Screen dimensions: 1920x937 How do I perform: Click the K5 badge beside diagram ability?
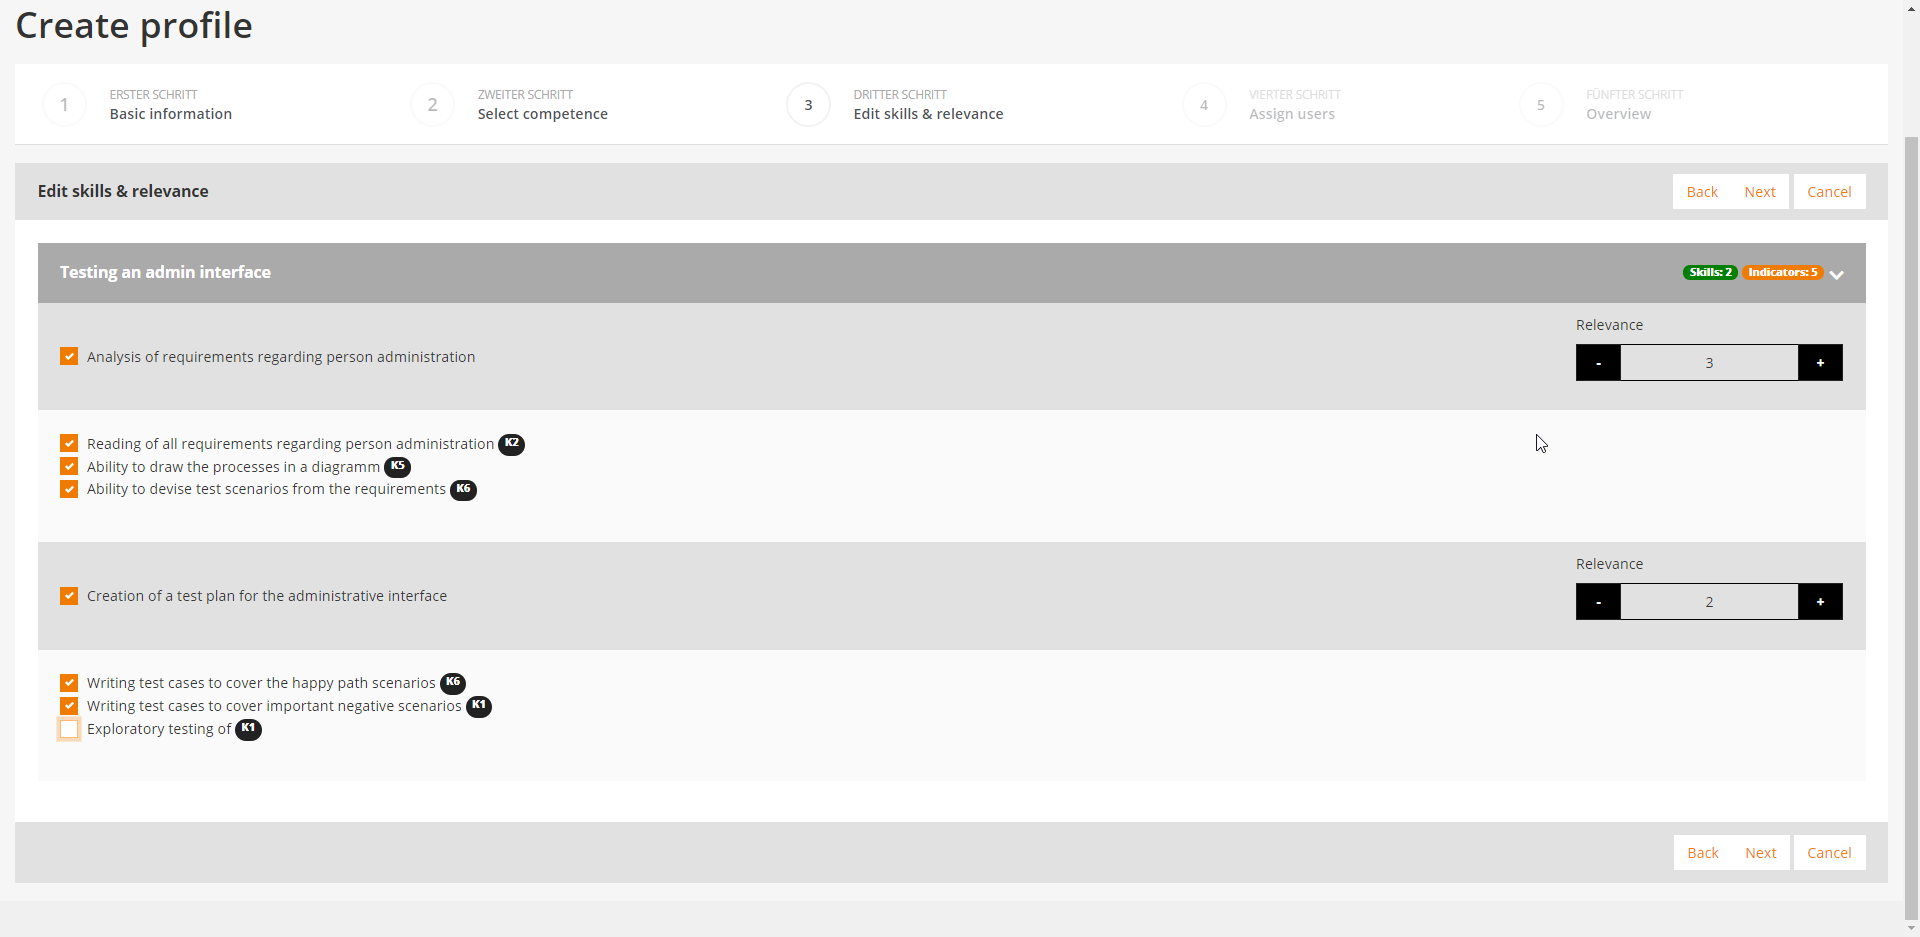tap(397, 467)
